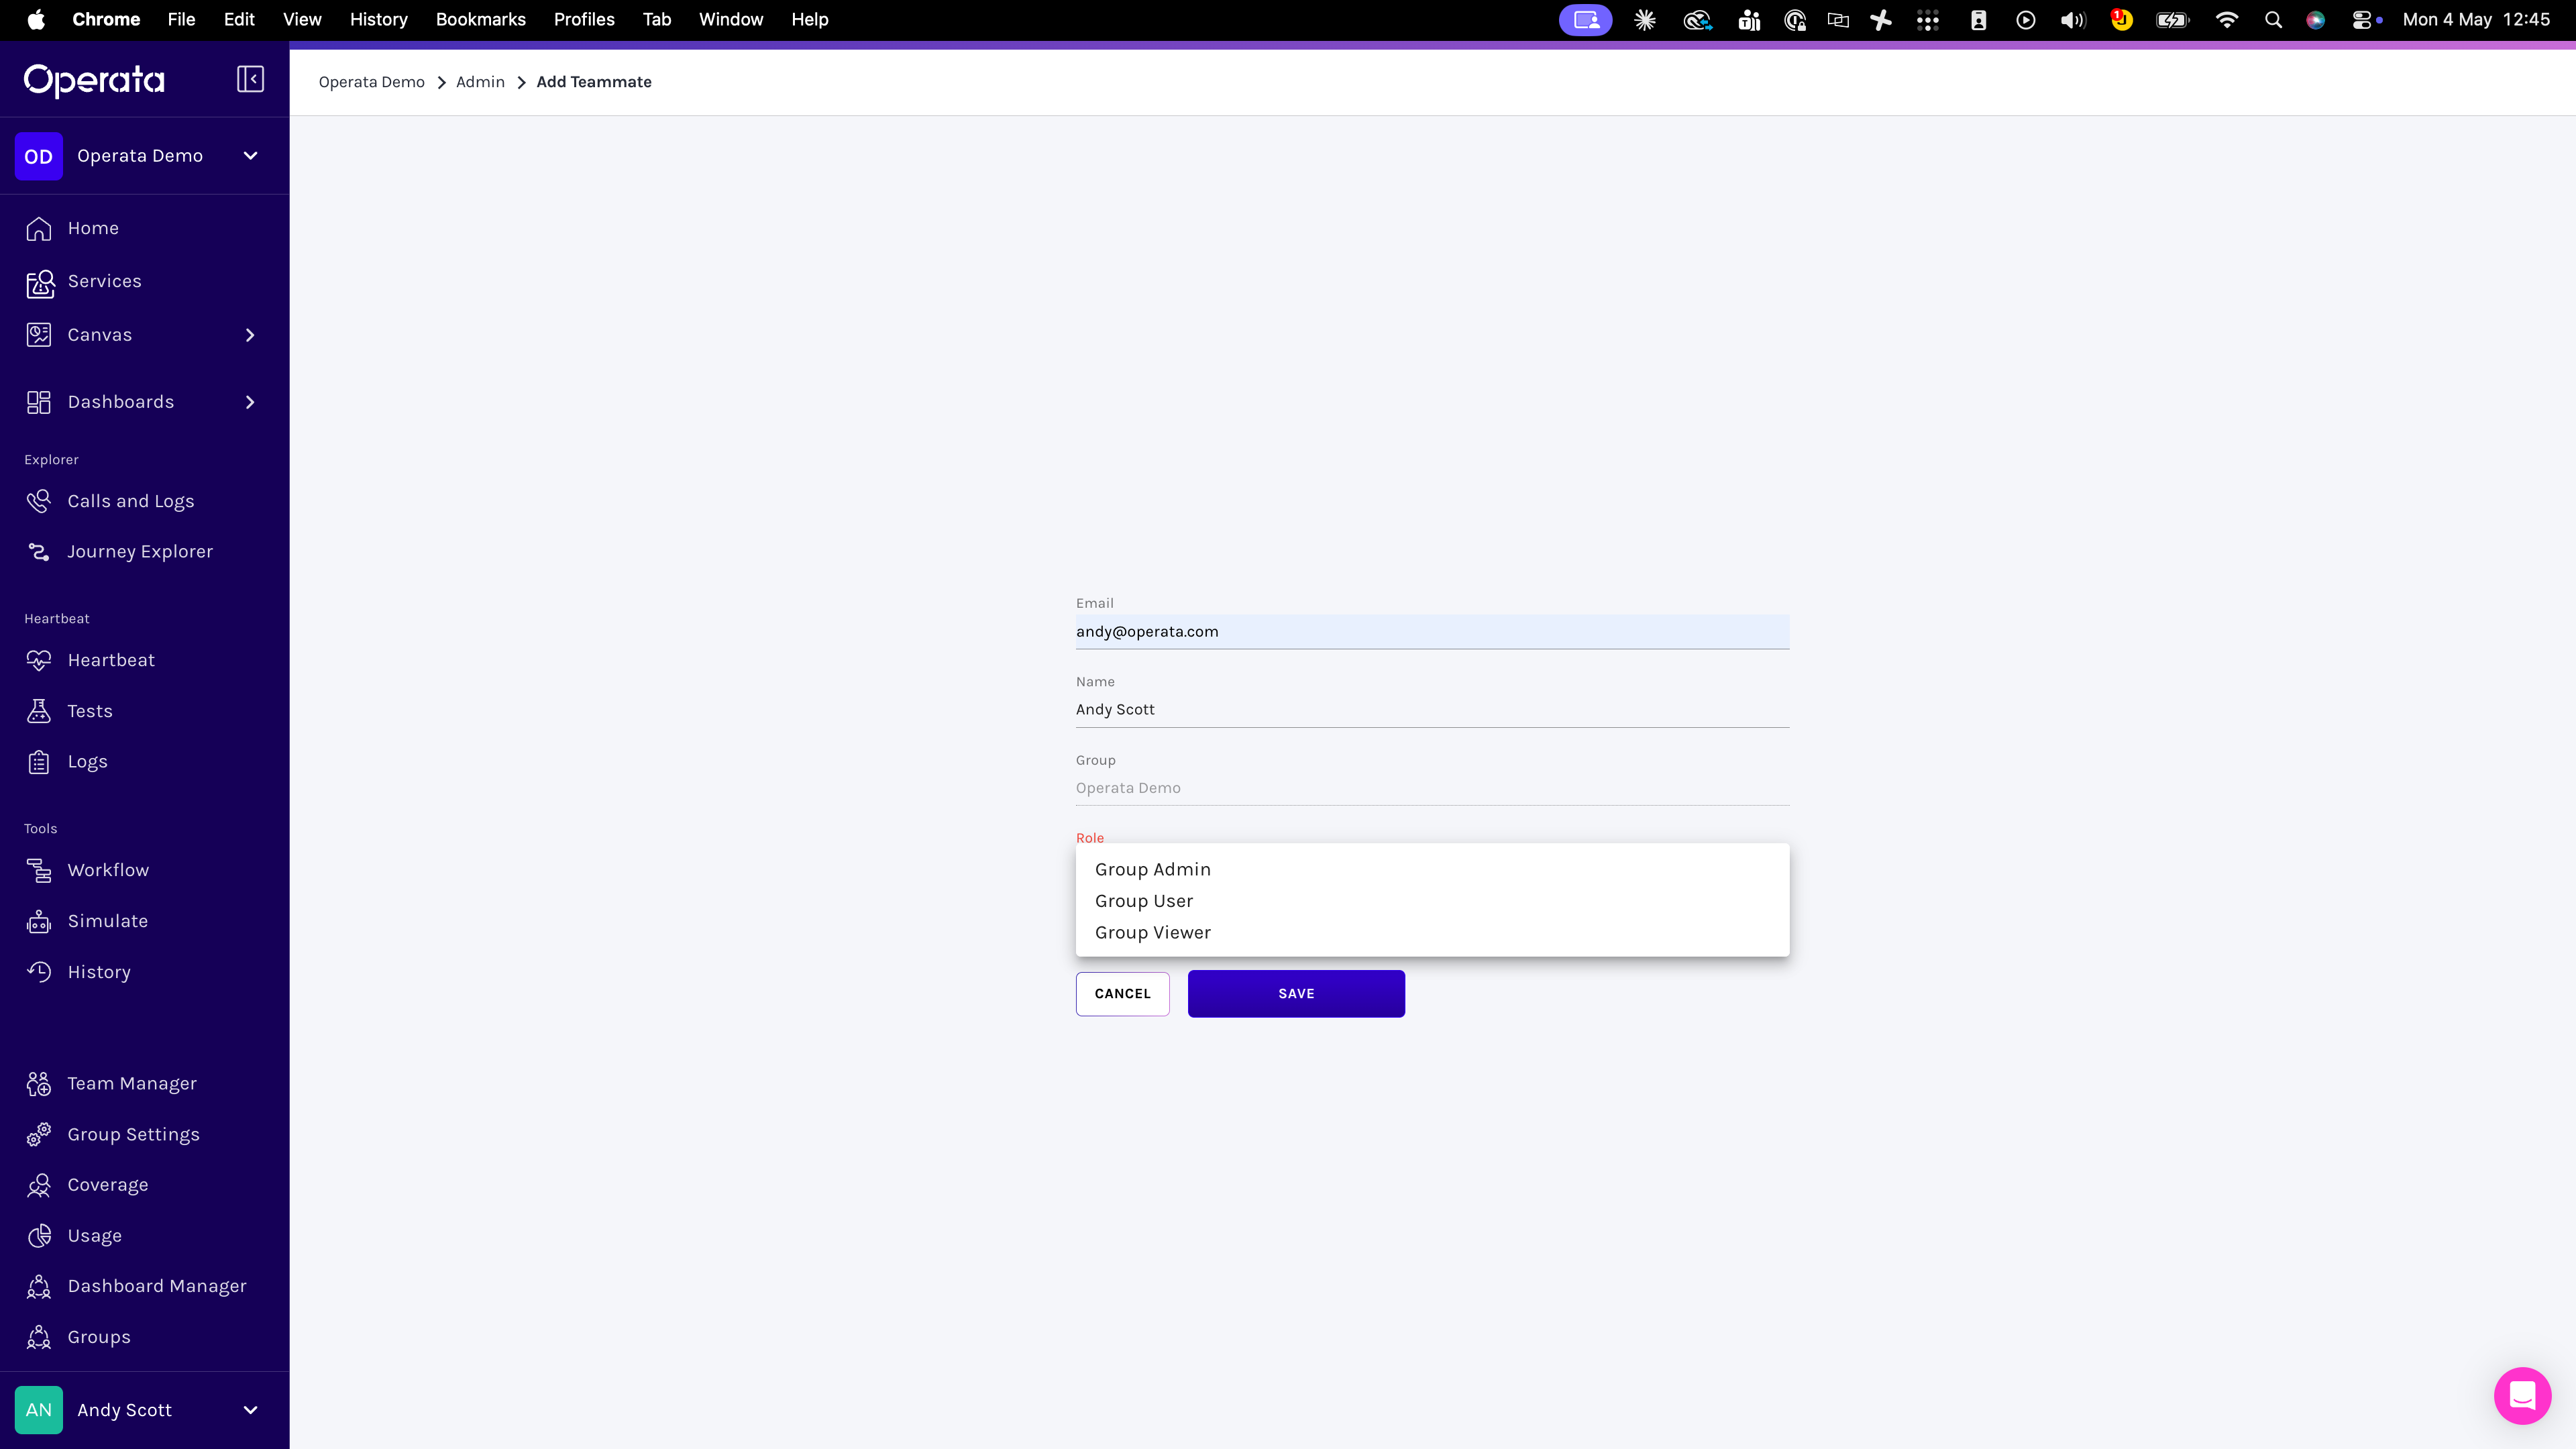2576x1449 pixels.
Task: Click the Dashboards grid icon
Action: tap(39, 402)
